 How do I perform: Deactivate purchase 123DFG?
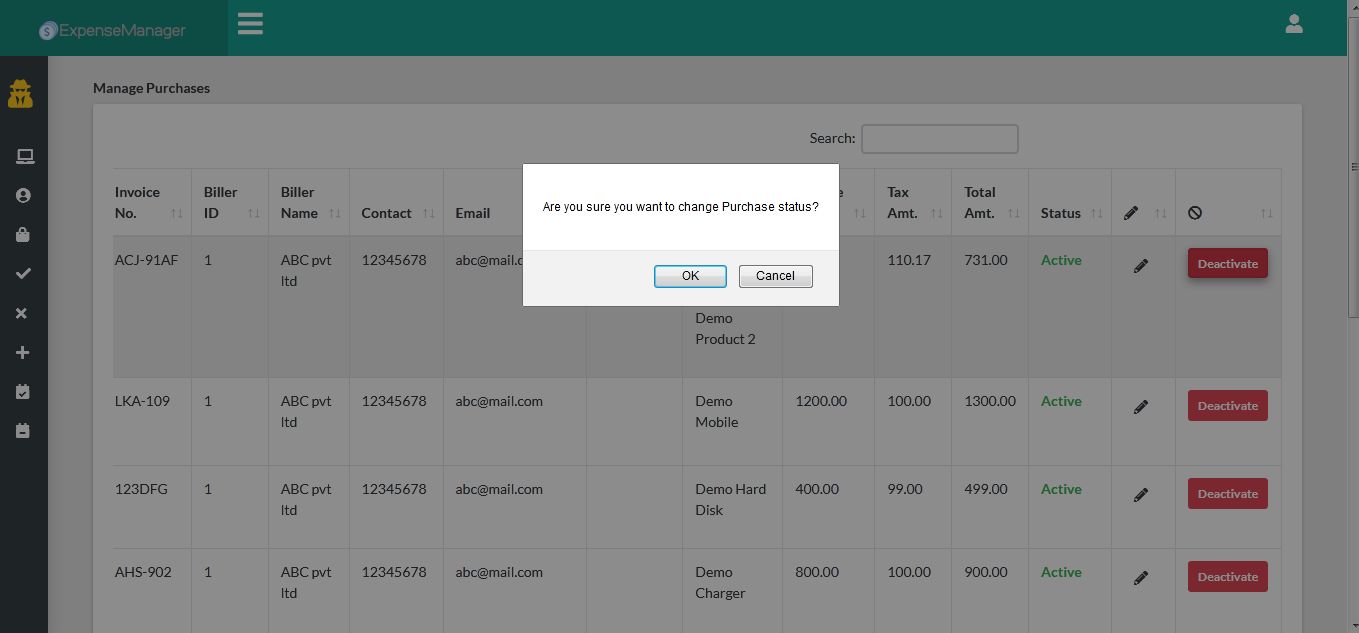pos(1227,494)
